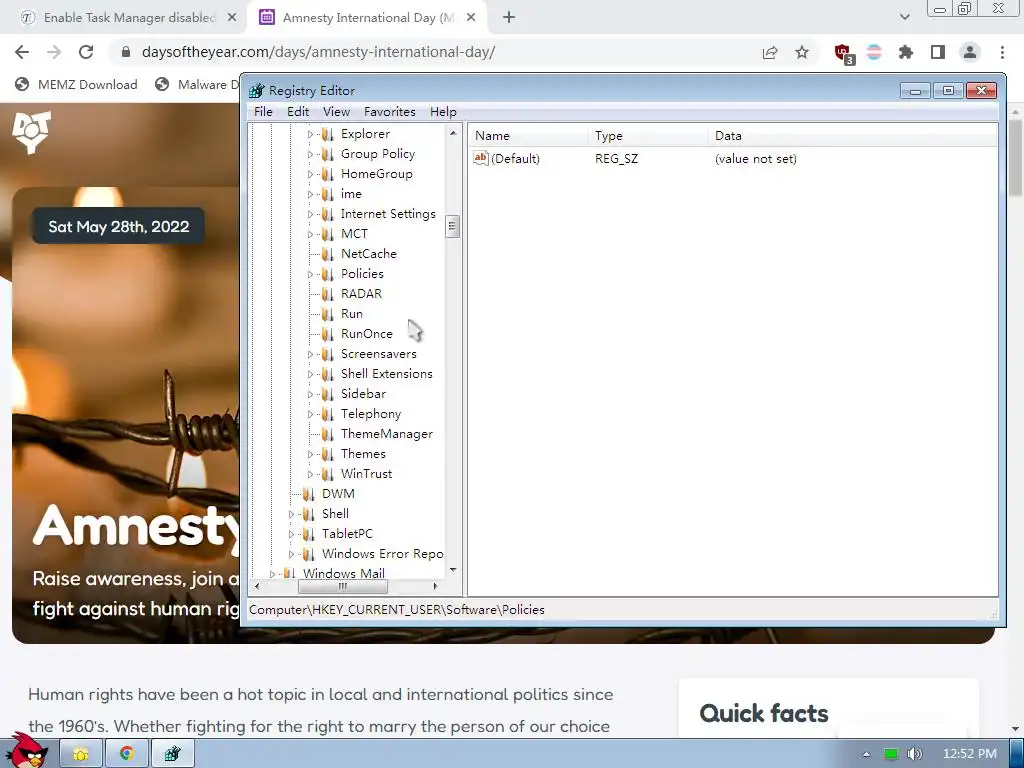Click the (value not set) data cell

pos(756,159)
